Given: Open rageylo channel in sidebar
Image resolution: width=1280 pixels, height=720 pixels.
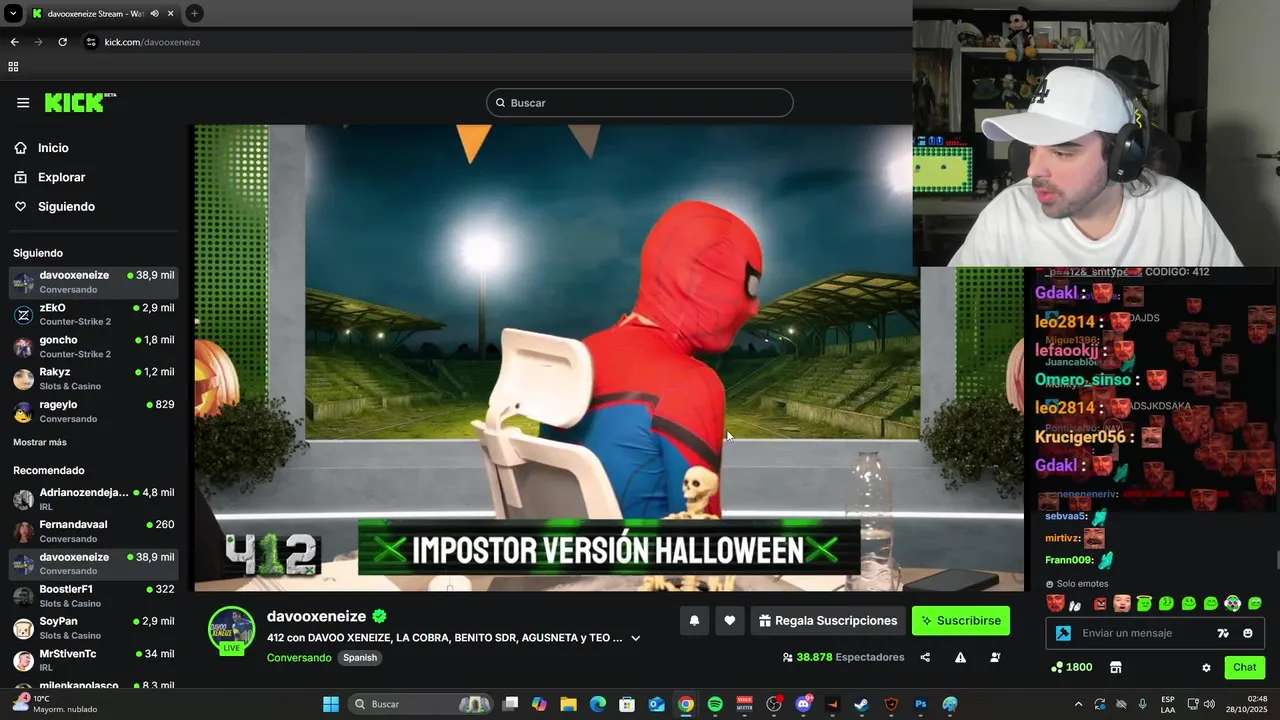Looking at the screenshot, I should [x=93, y=411].
